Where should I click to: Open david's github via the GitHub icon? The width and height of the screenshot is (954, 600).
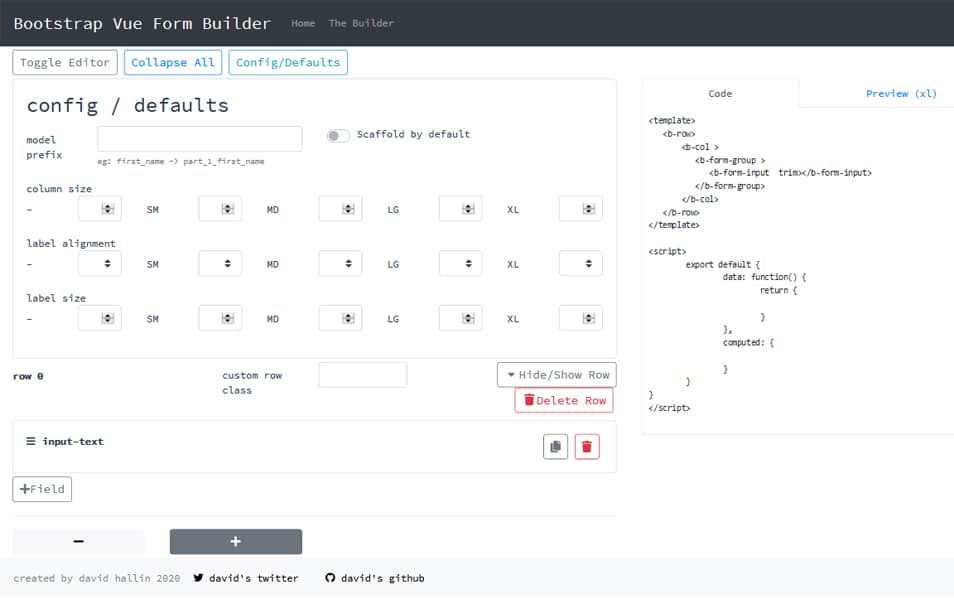[x=330, y=578]
